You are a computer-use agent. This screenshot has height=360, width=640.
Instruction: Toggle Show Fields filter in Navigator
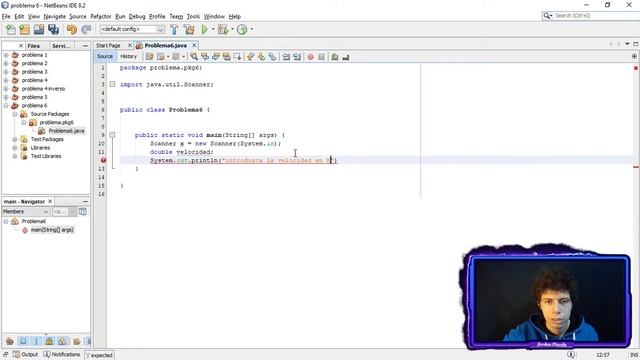[x=23, y=341]
